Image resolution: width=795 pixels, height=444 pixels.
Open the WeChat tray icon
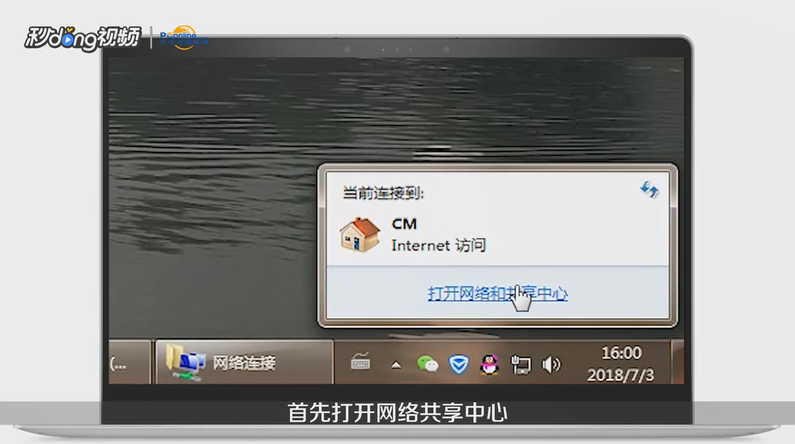tap(427, 364)
